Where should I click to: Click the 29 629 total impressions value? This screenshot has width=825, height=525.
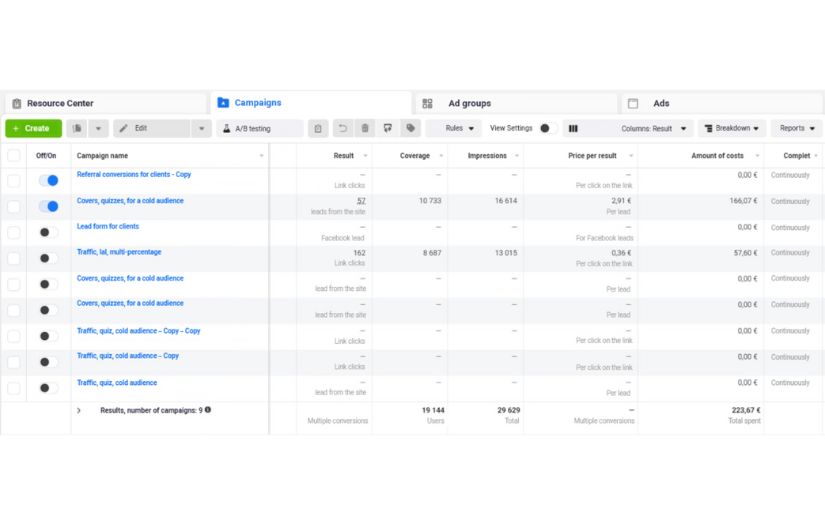[x=509, y=410]
